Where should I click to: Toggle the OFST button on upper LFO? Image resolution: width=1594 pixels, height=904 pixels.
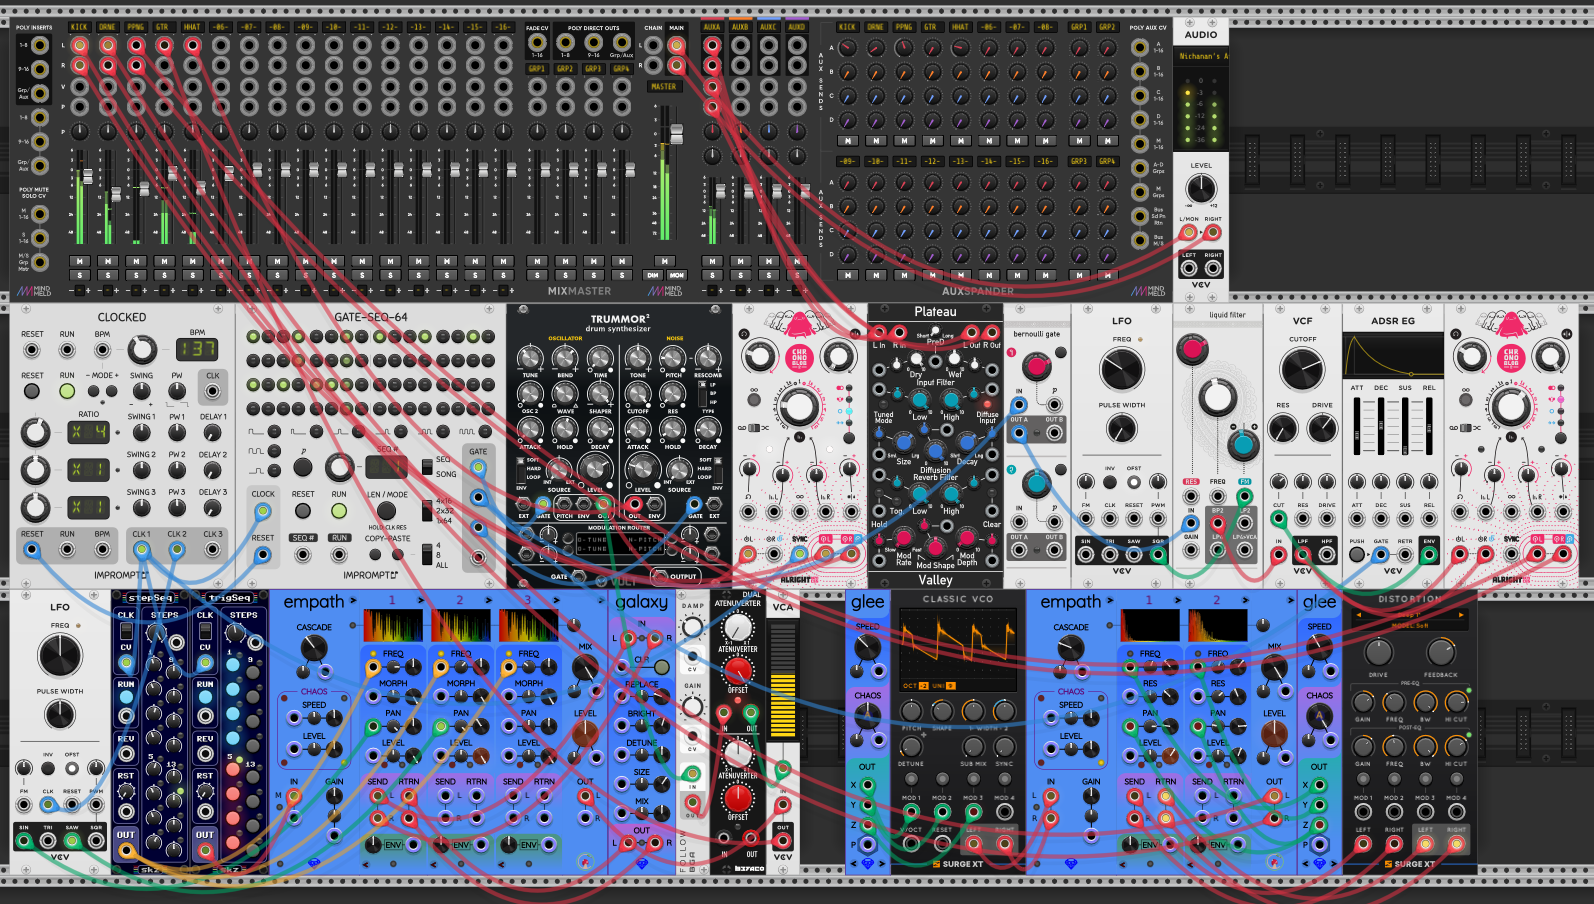tap(1134, 482)
